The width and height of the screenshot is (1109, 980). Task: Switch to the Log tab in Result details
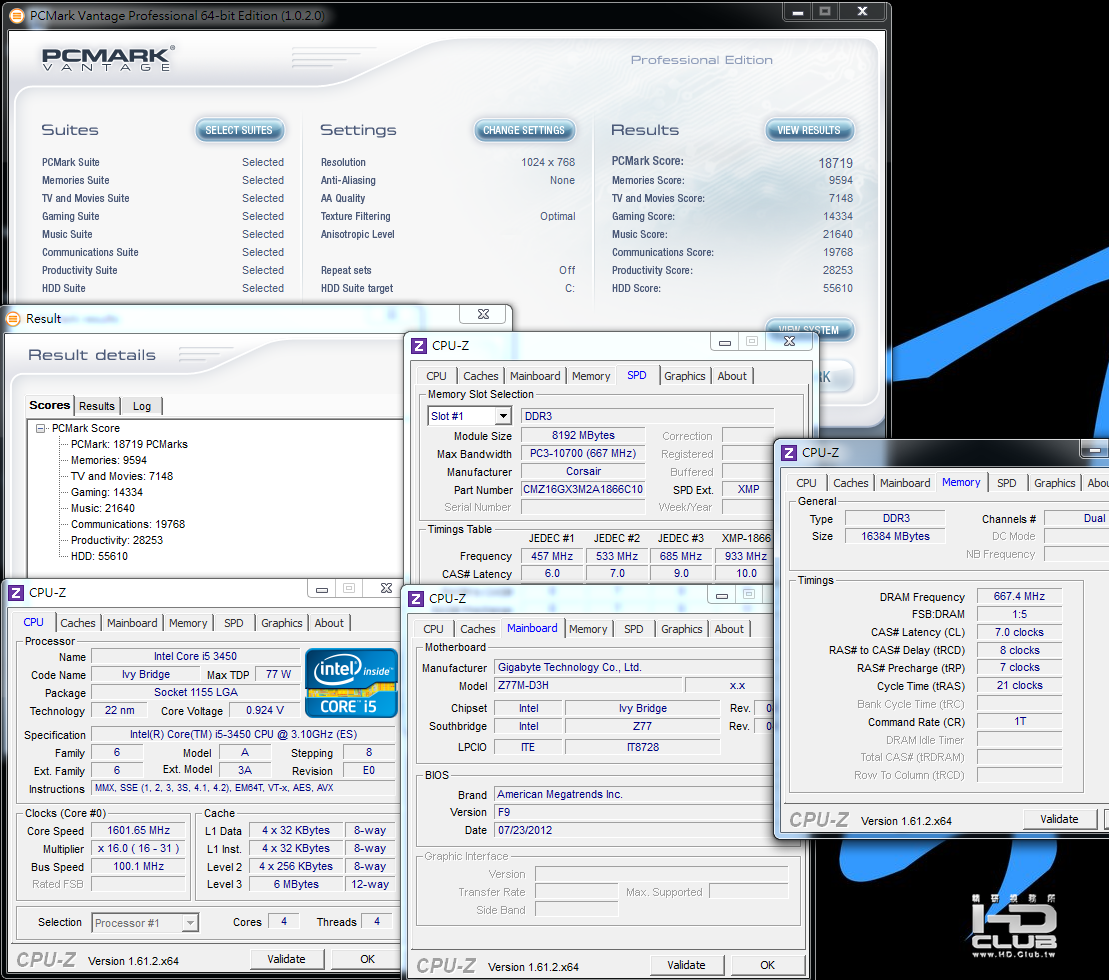tap(141, 407)
